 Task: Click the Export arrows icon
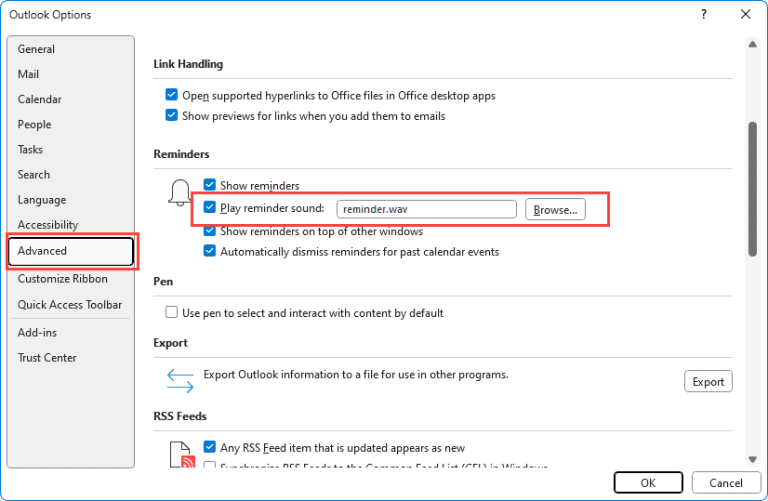click(x=180, y=381)
